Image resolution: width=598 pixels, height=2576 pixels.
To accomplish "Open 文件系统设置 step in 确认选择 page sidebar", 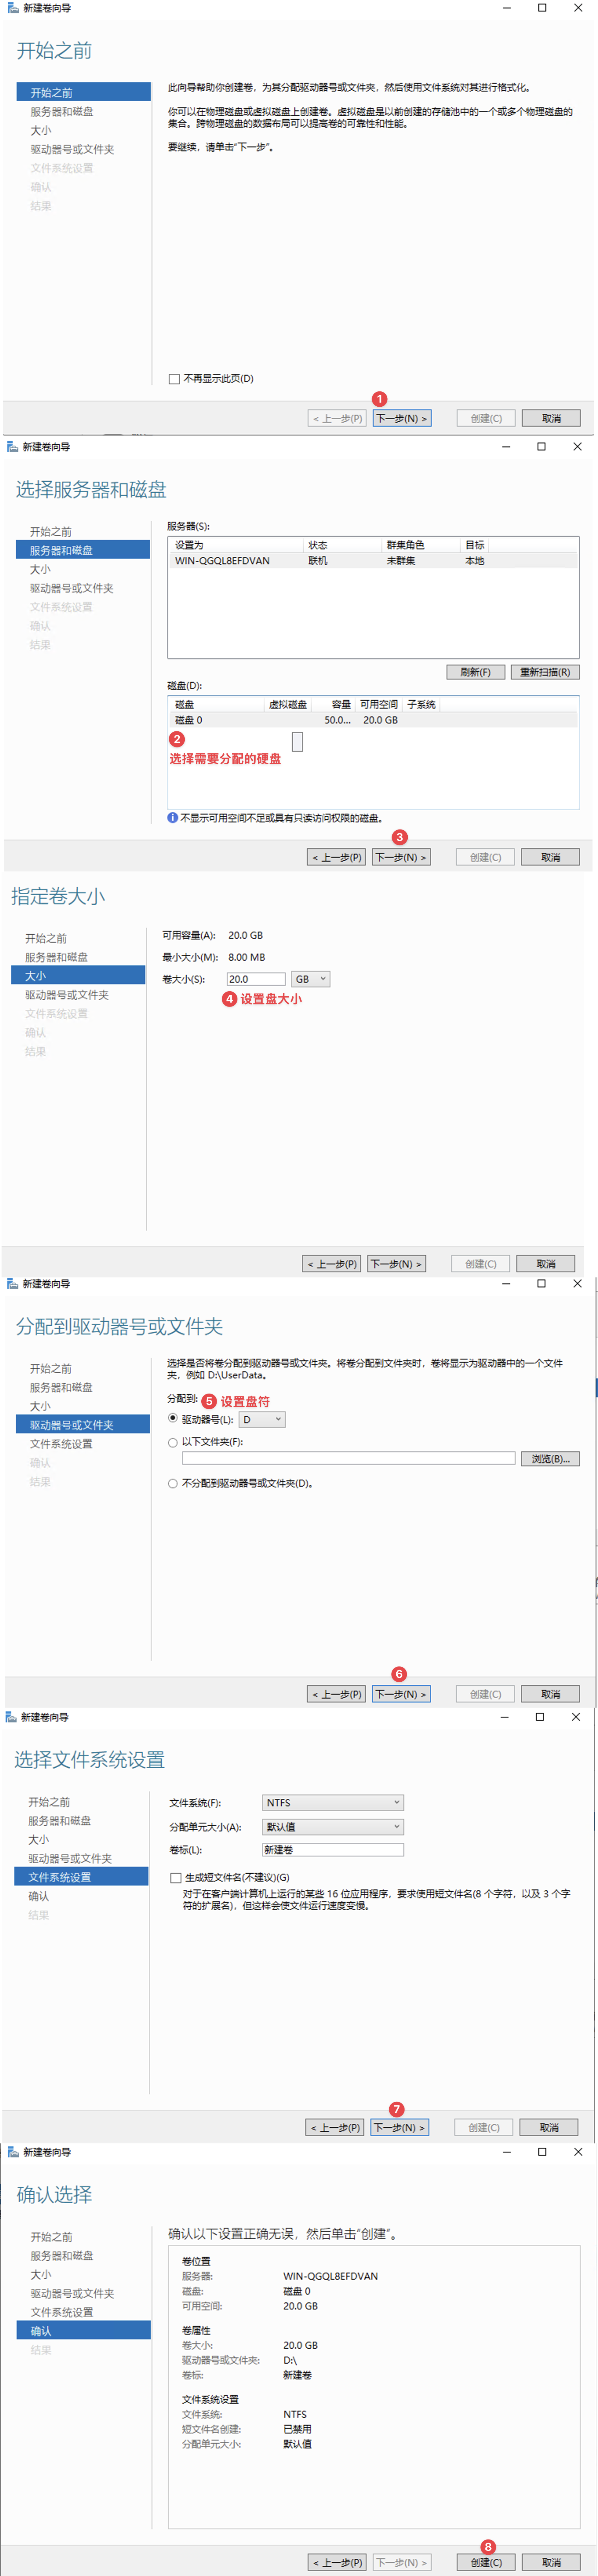I will coord(62,2312).
